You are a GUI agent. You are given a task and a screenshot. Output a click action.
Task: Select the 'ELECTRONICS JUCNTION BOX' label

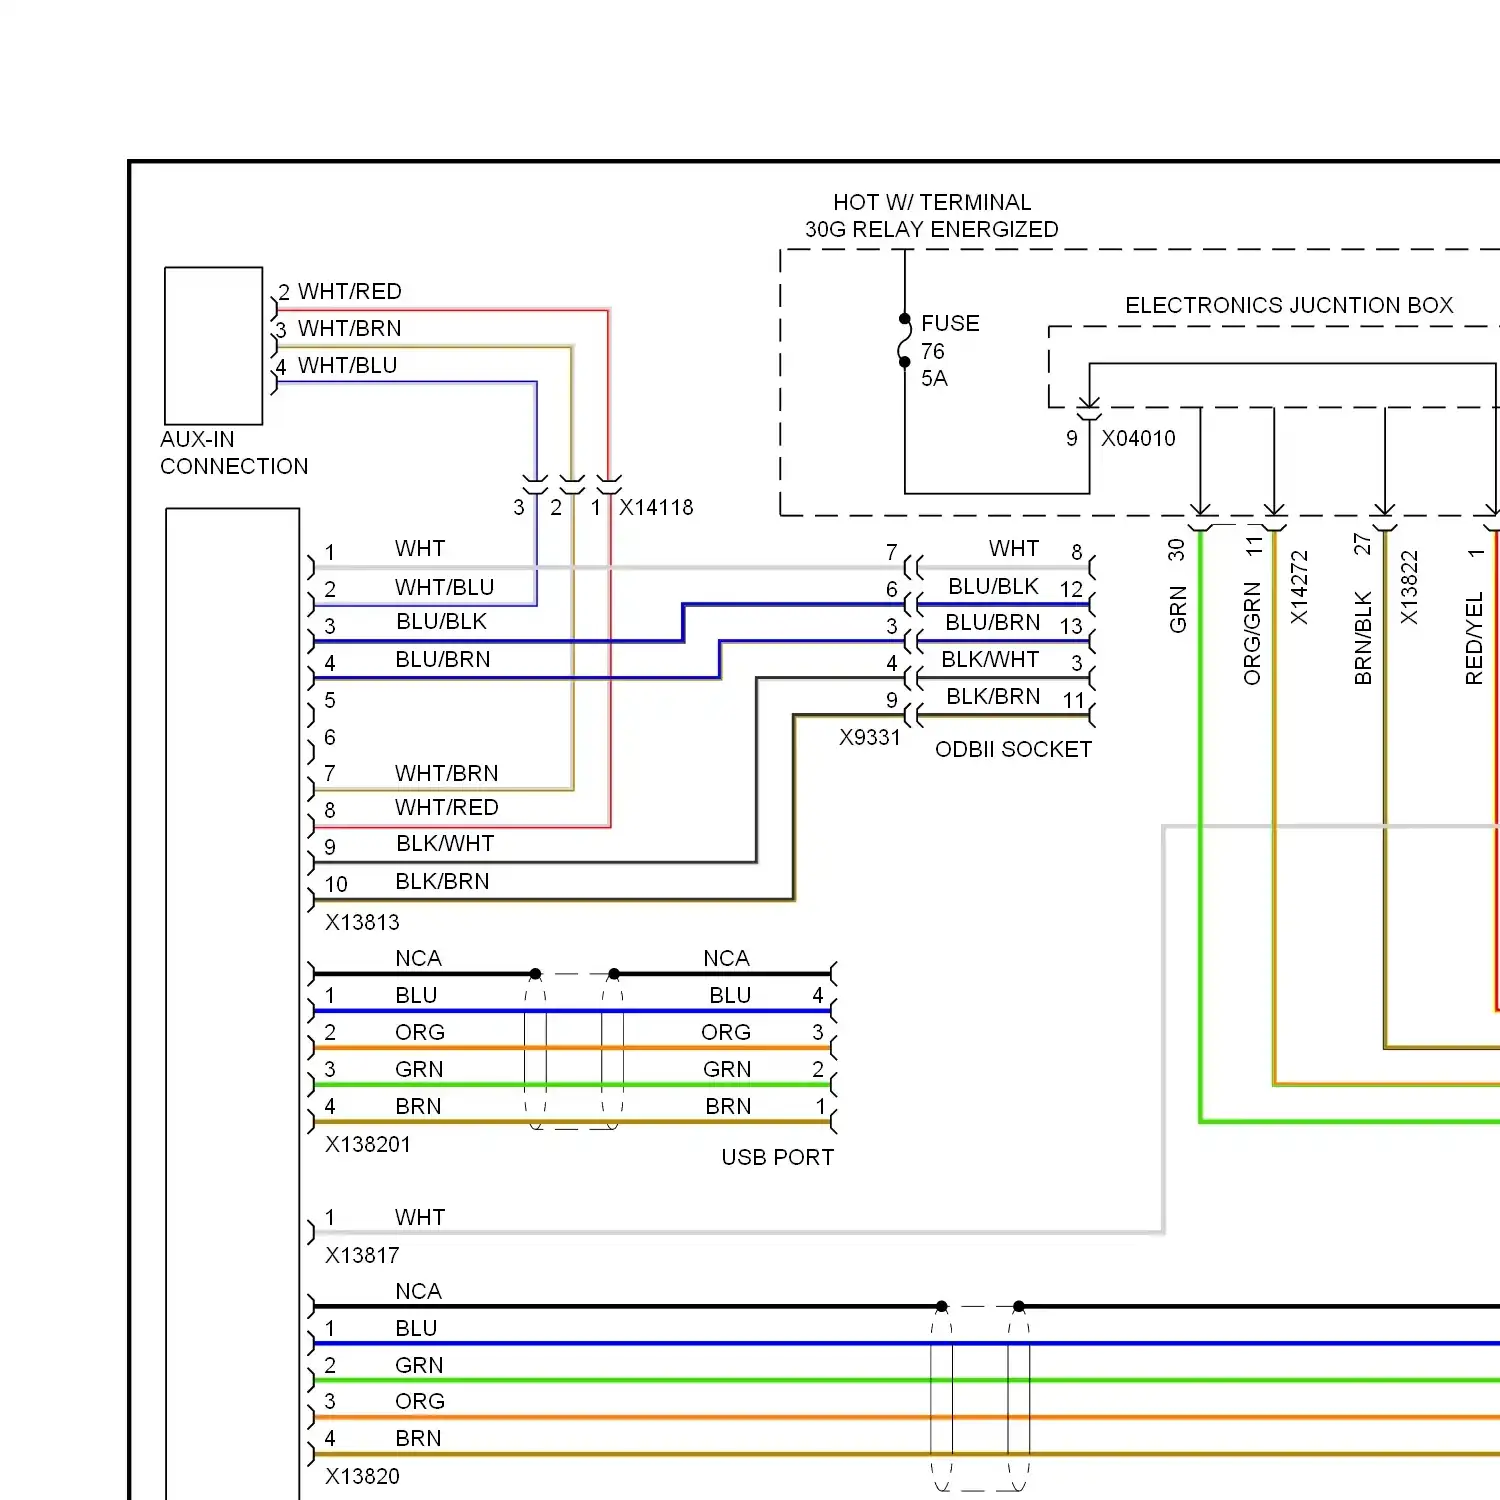(1289, 305)
